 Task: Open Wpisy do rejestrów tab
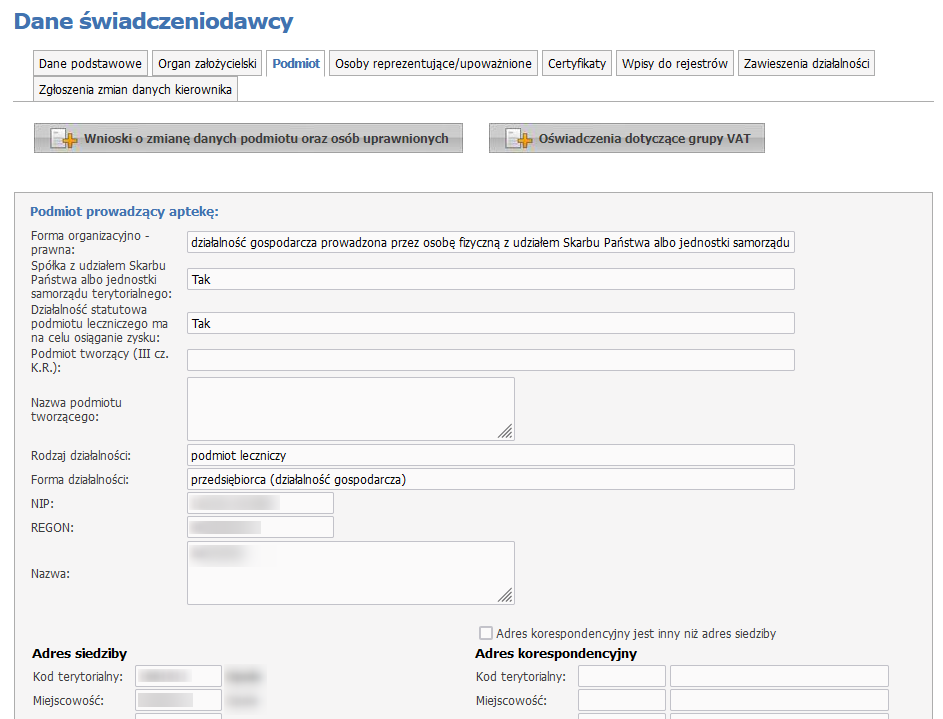point(674,63)
